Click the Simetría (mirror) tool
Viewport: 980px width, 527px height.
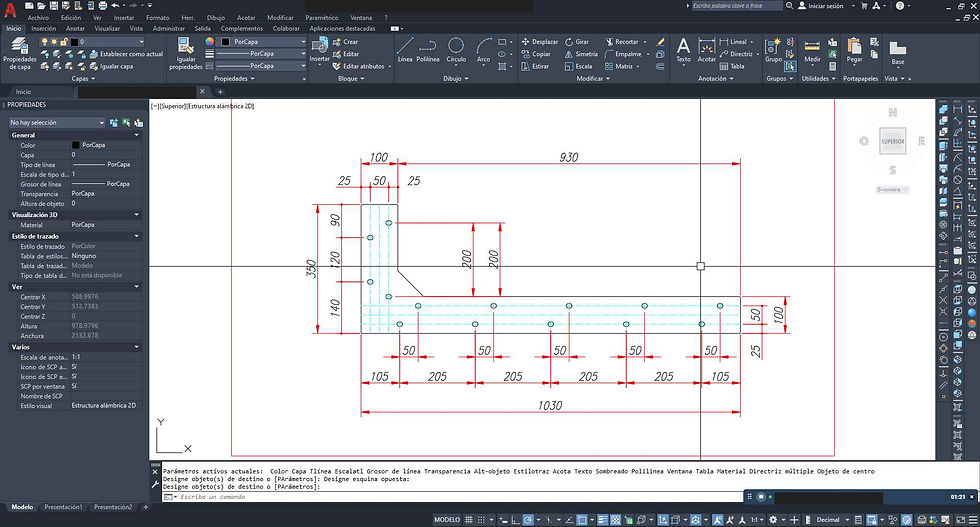581,54
